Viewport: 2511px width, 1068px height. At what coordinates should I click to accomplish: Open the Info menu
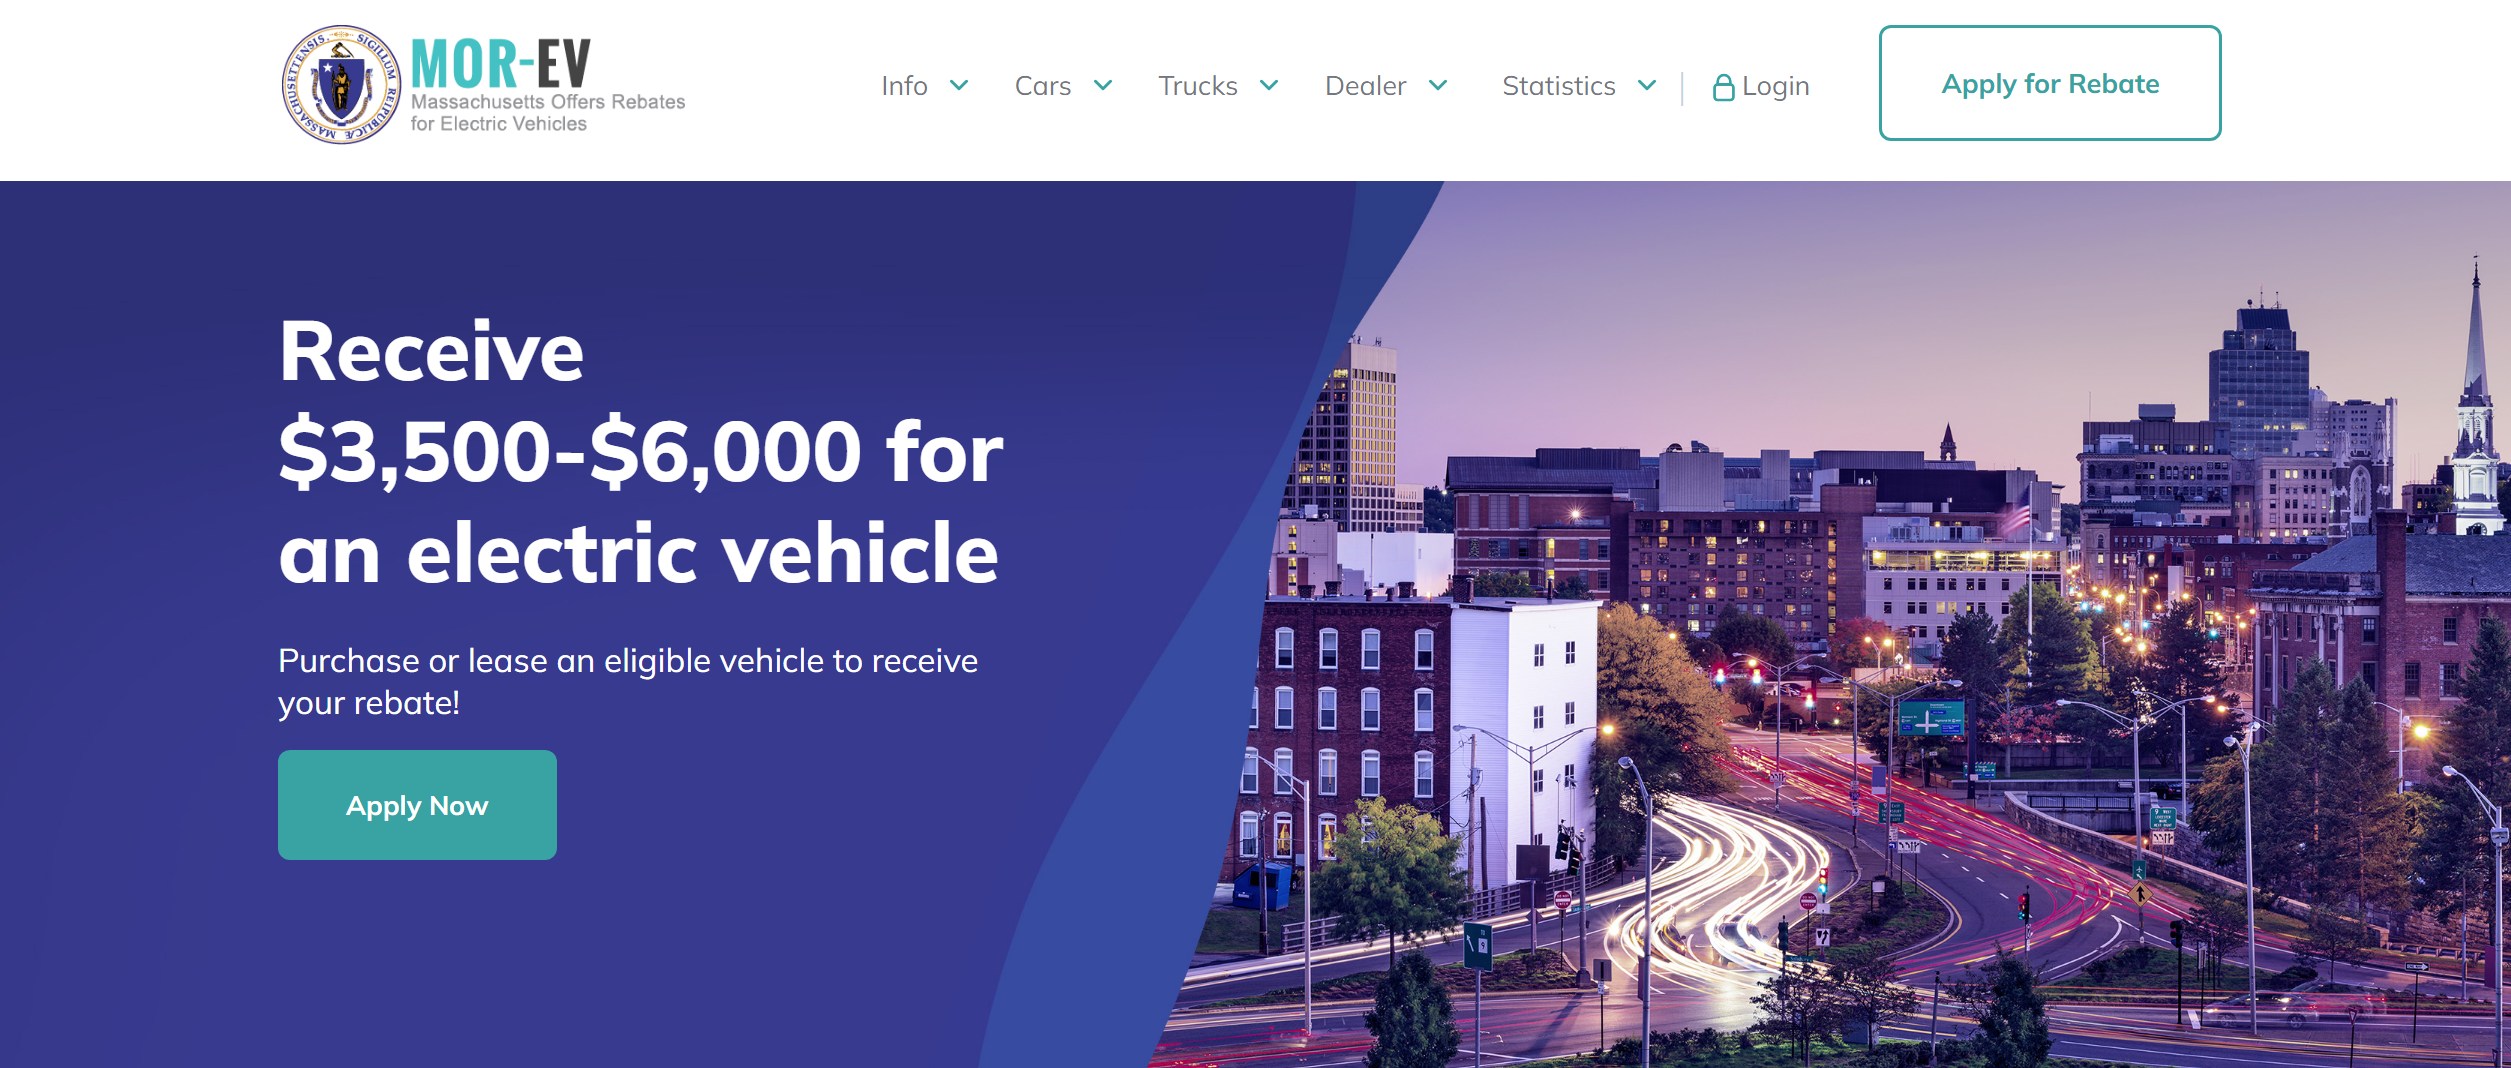pyautogui.click(x=904, y=86)
